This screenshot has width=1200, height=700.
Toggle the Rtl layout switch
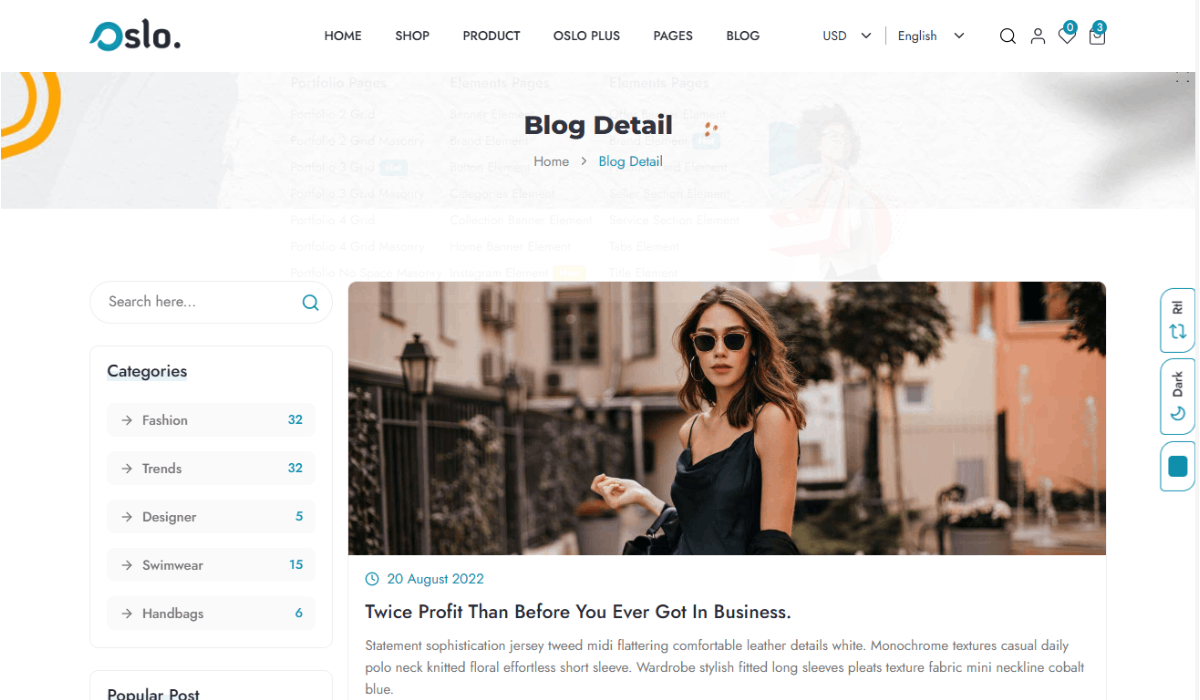click(x=1178, y=320)
